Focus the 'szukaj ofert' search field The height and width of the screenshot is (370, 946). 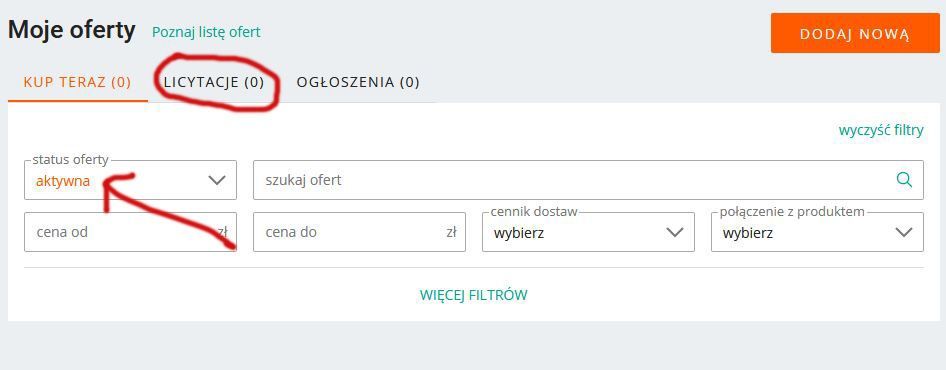[x=588, y=180]
